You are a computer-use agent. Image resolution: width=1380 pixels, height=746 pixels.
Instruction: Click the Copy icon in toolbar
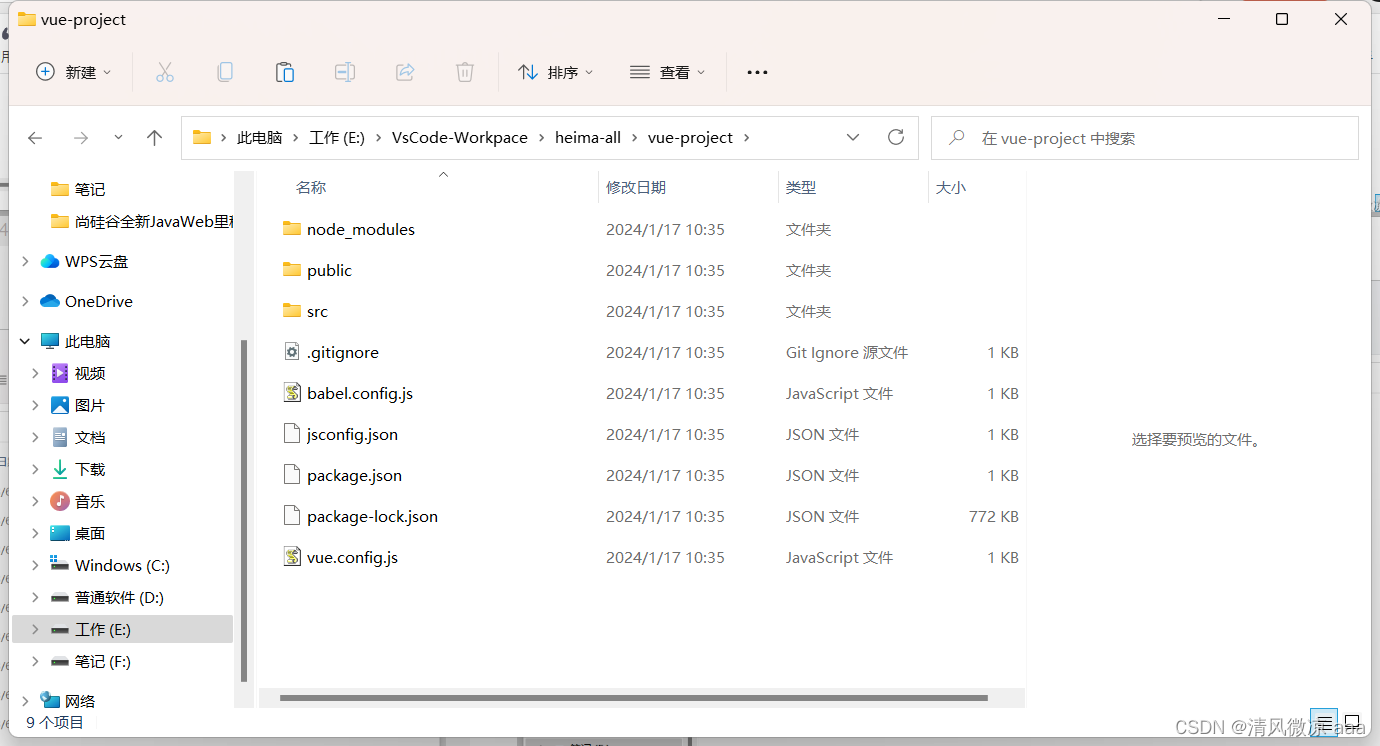point(225,72)
